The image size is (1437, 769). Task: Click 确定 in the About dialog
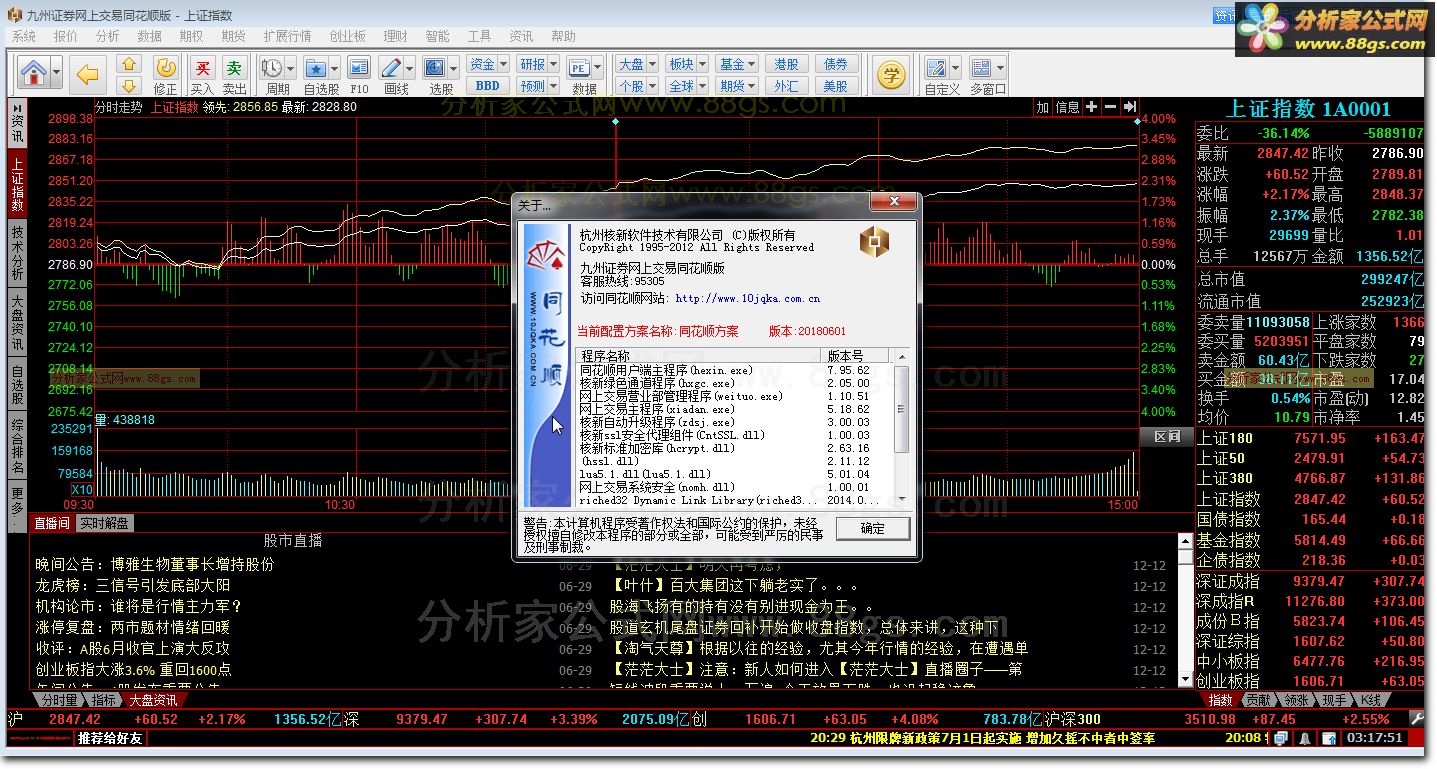pos(873,527)
